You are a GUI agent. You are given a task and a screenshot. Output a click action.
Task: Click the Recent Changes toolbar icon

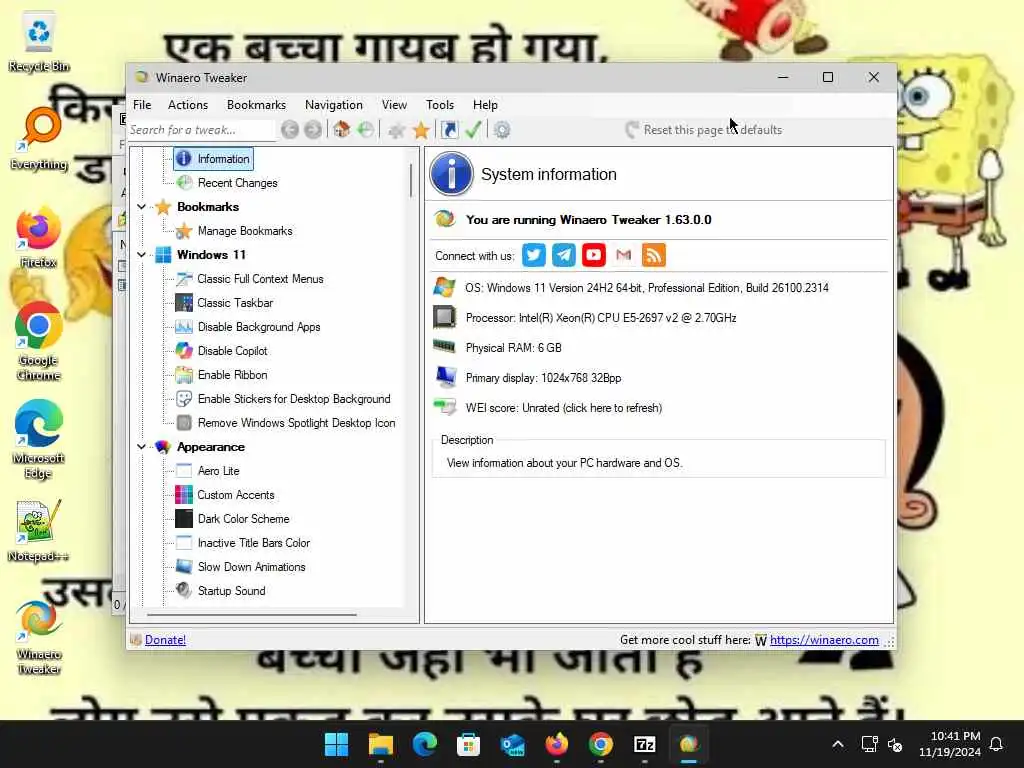tap(365, 129)
